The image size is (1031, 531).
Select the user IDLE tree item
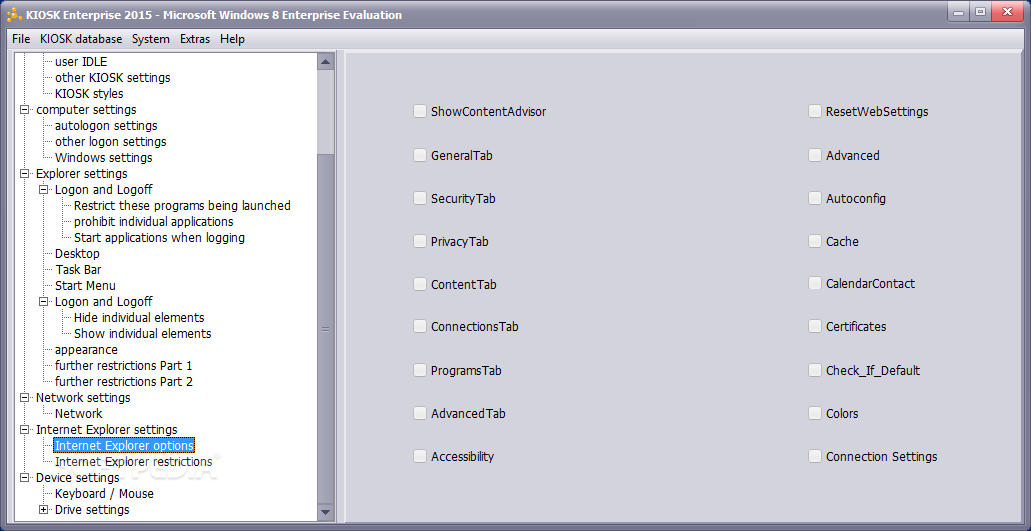[81, 62]
